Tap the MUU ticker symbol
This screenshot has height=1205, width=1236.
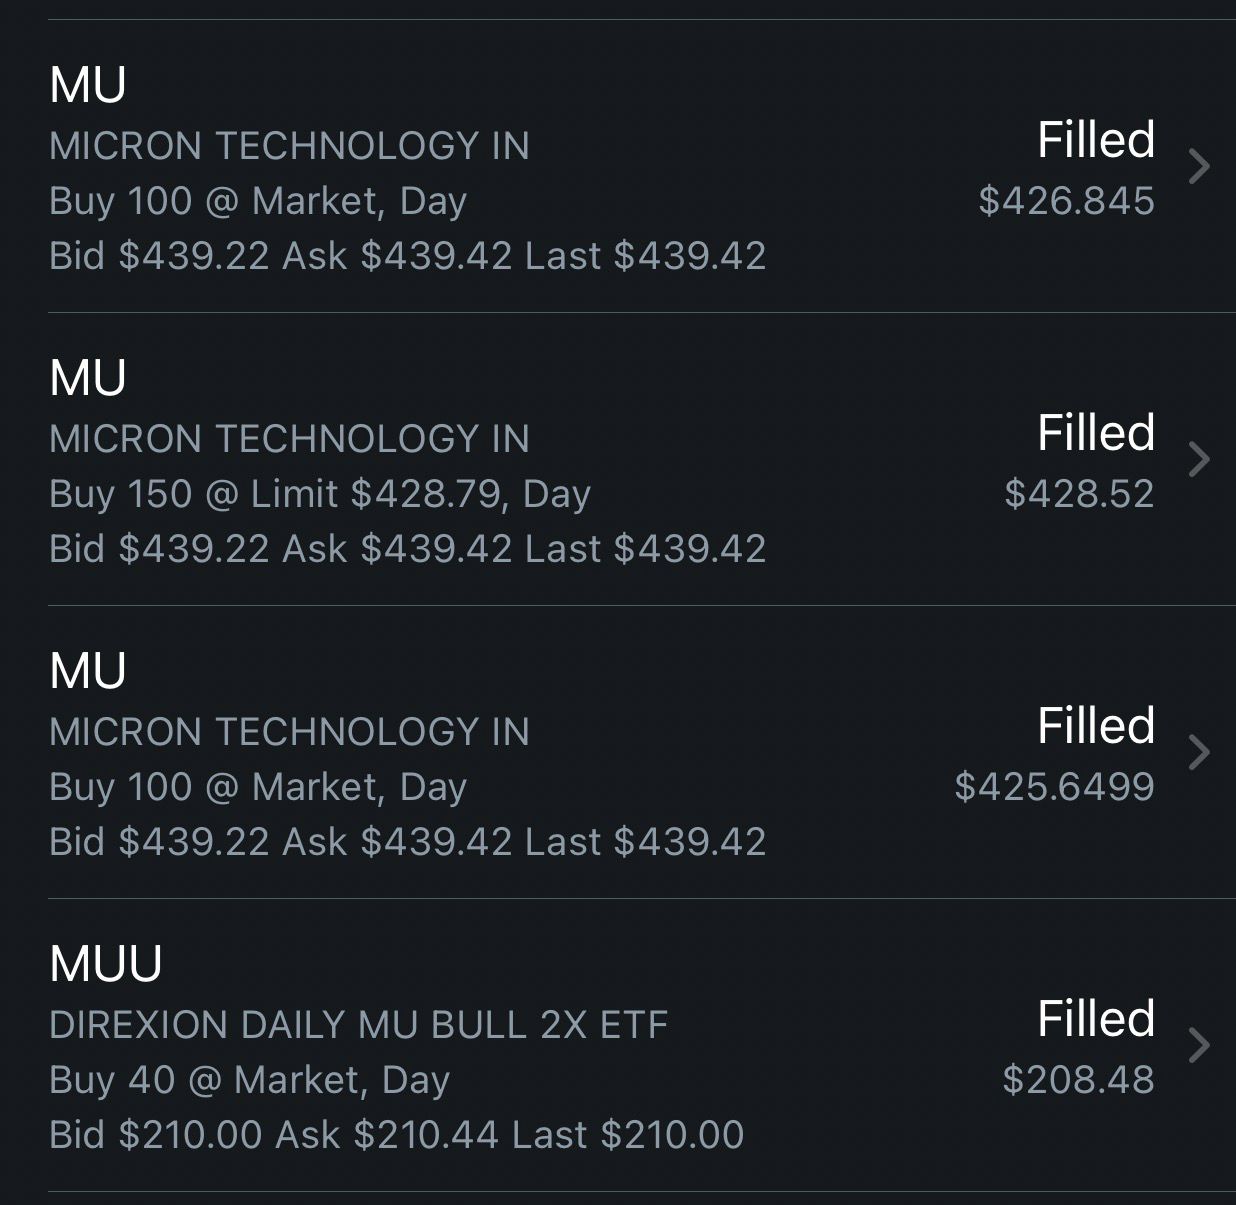106,964
